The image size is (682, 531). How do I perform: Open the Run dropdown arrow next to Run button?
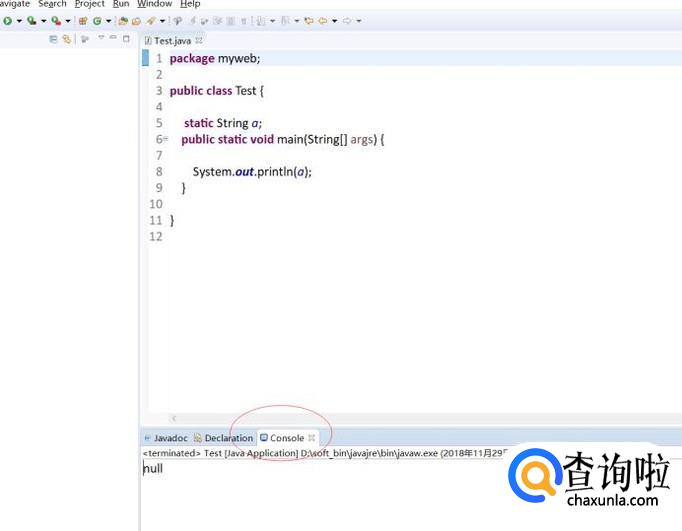click(x=18, y=21)
